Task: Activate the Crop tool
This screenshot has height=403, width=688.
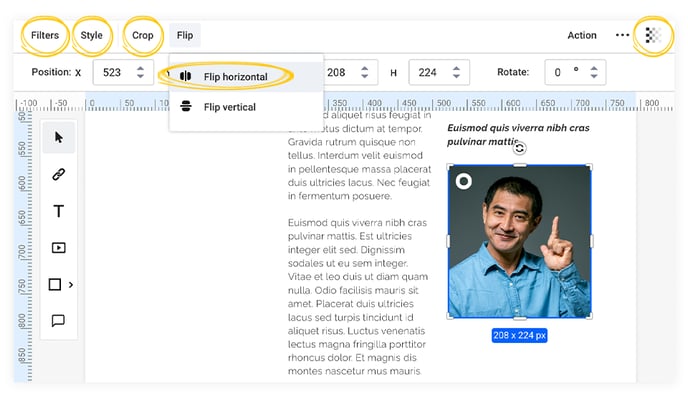Action: coord(143,35)
